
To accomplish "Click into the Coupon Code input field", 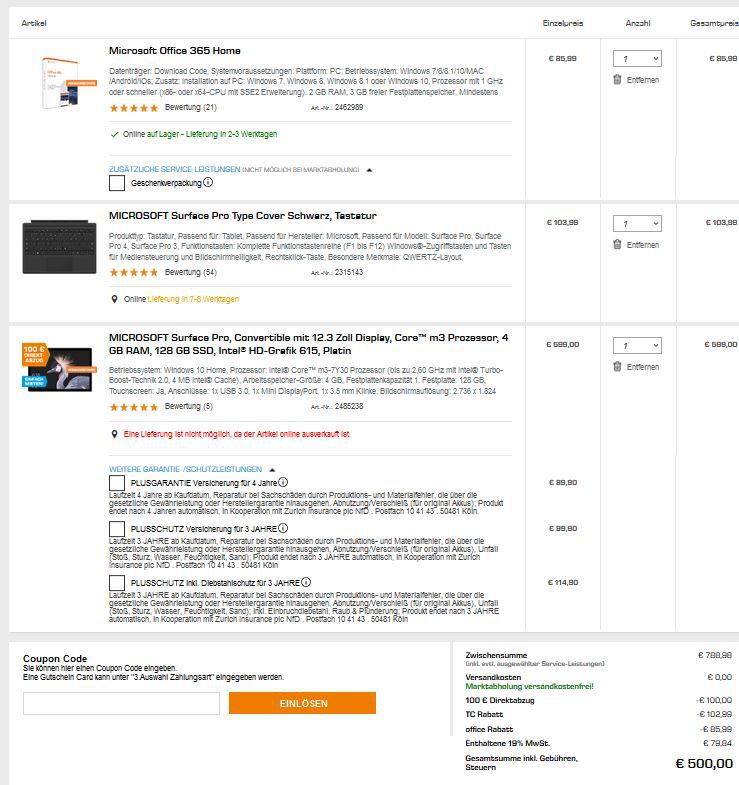I will point(121,703).
